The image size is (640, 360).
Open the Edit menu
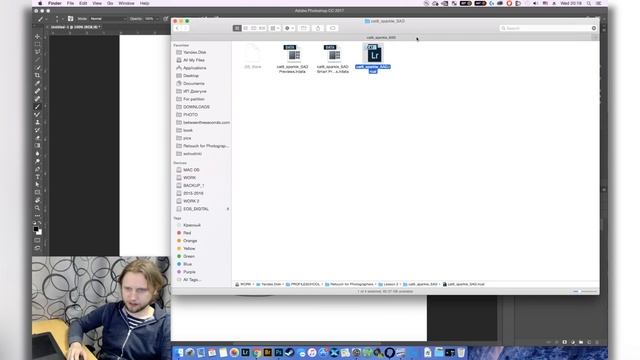[83, 3]
